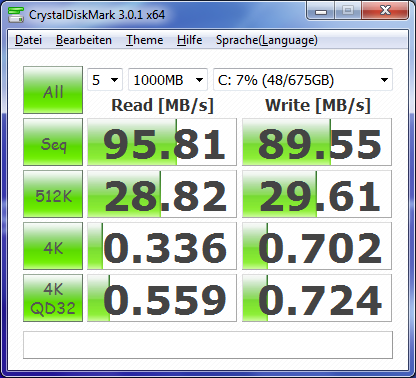
Task: Click the CrystalDiskMark title bar icon
Action: tap(16, 15)
